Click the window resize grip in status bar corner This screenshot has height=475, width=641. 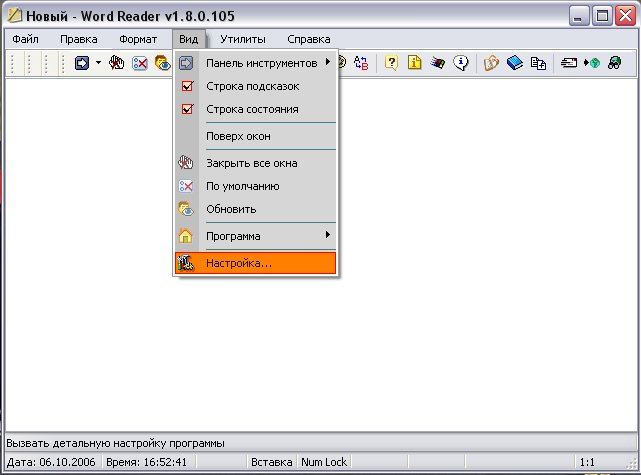click(x=631, y=463)
